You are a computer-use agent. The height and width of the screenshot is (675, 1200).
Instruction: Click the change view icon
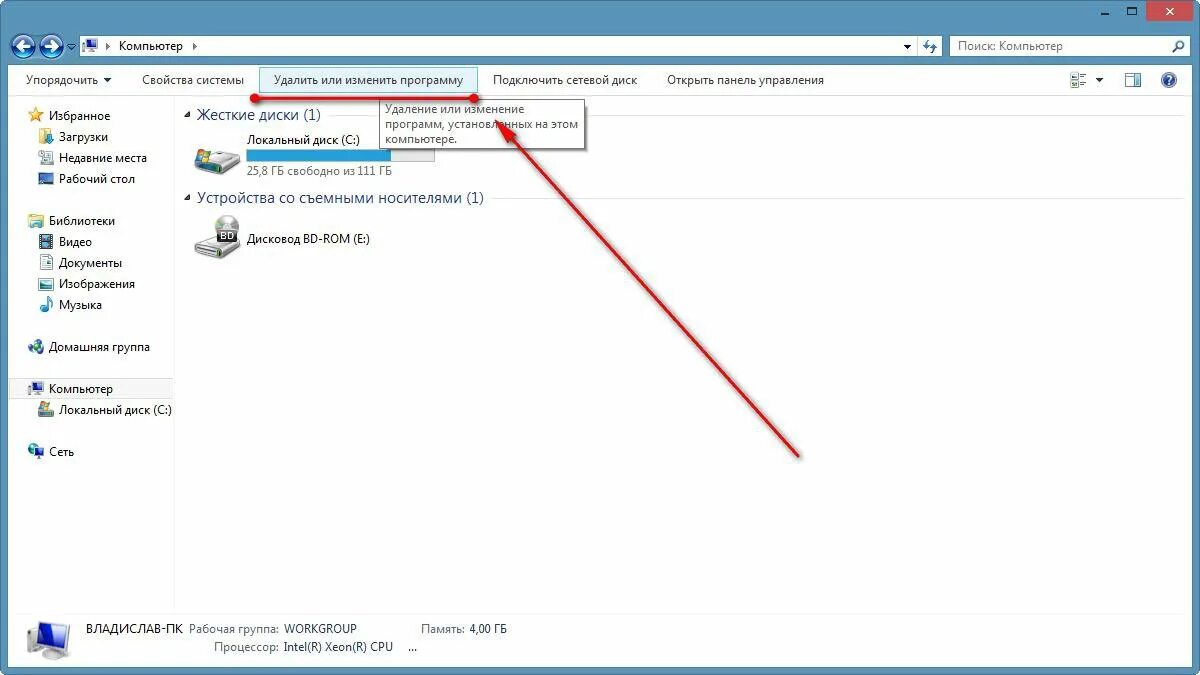coord(1078,80)
